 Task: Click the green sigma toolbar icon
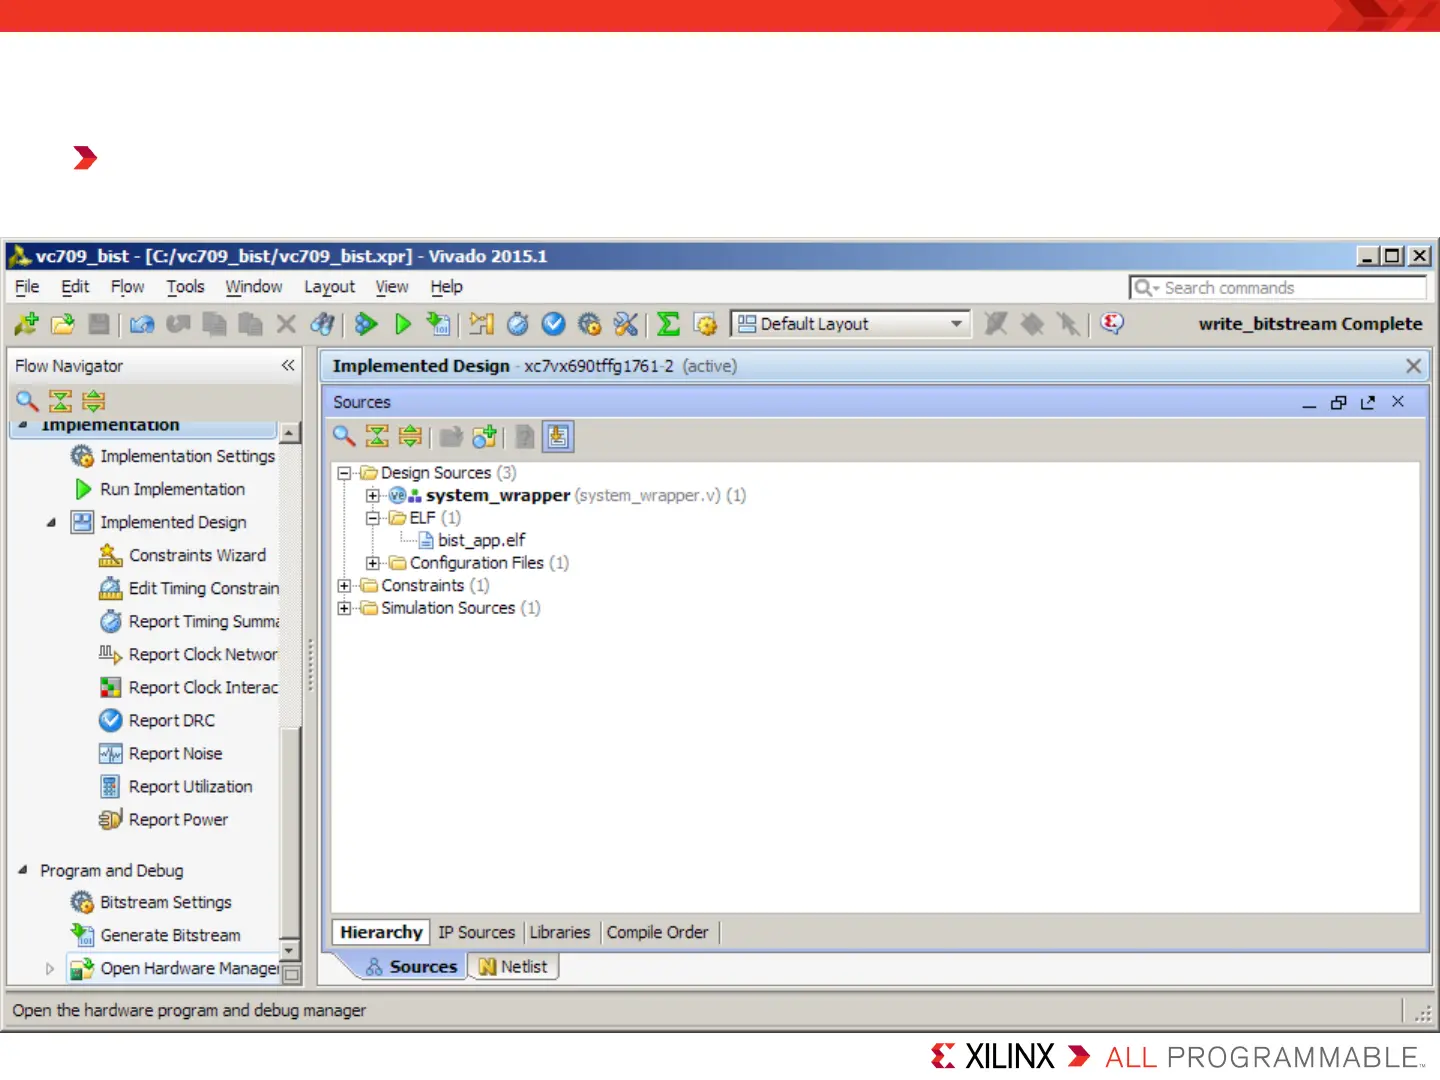[x=668, y=324]
